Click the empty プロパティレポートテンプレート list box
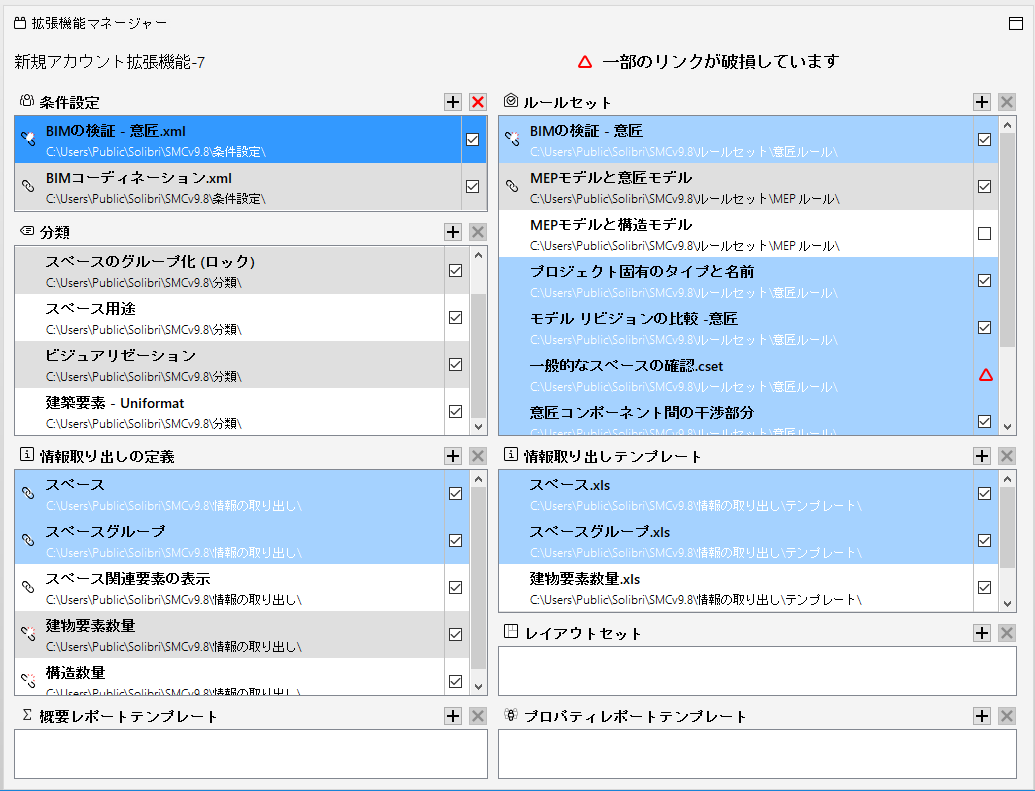 [757, 754]
